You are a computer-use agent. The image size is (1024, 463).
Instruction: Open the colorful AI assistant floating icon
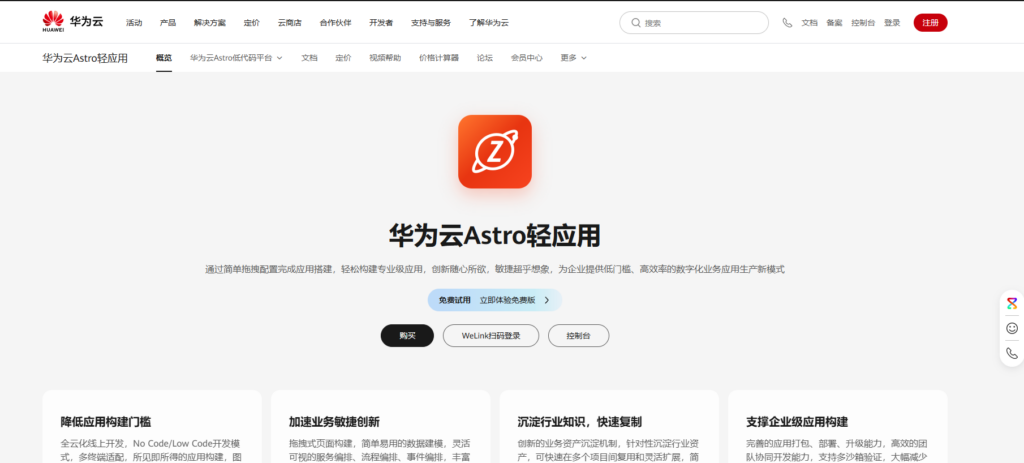pos(1012,304)
